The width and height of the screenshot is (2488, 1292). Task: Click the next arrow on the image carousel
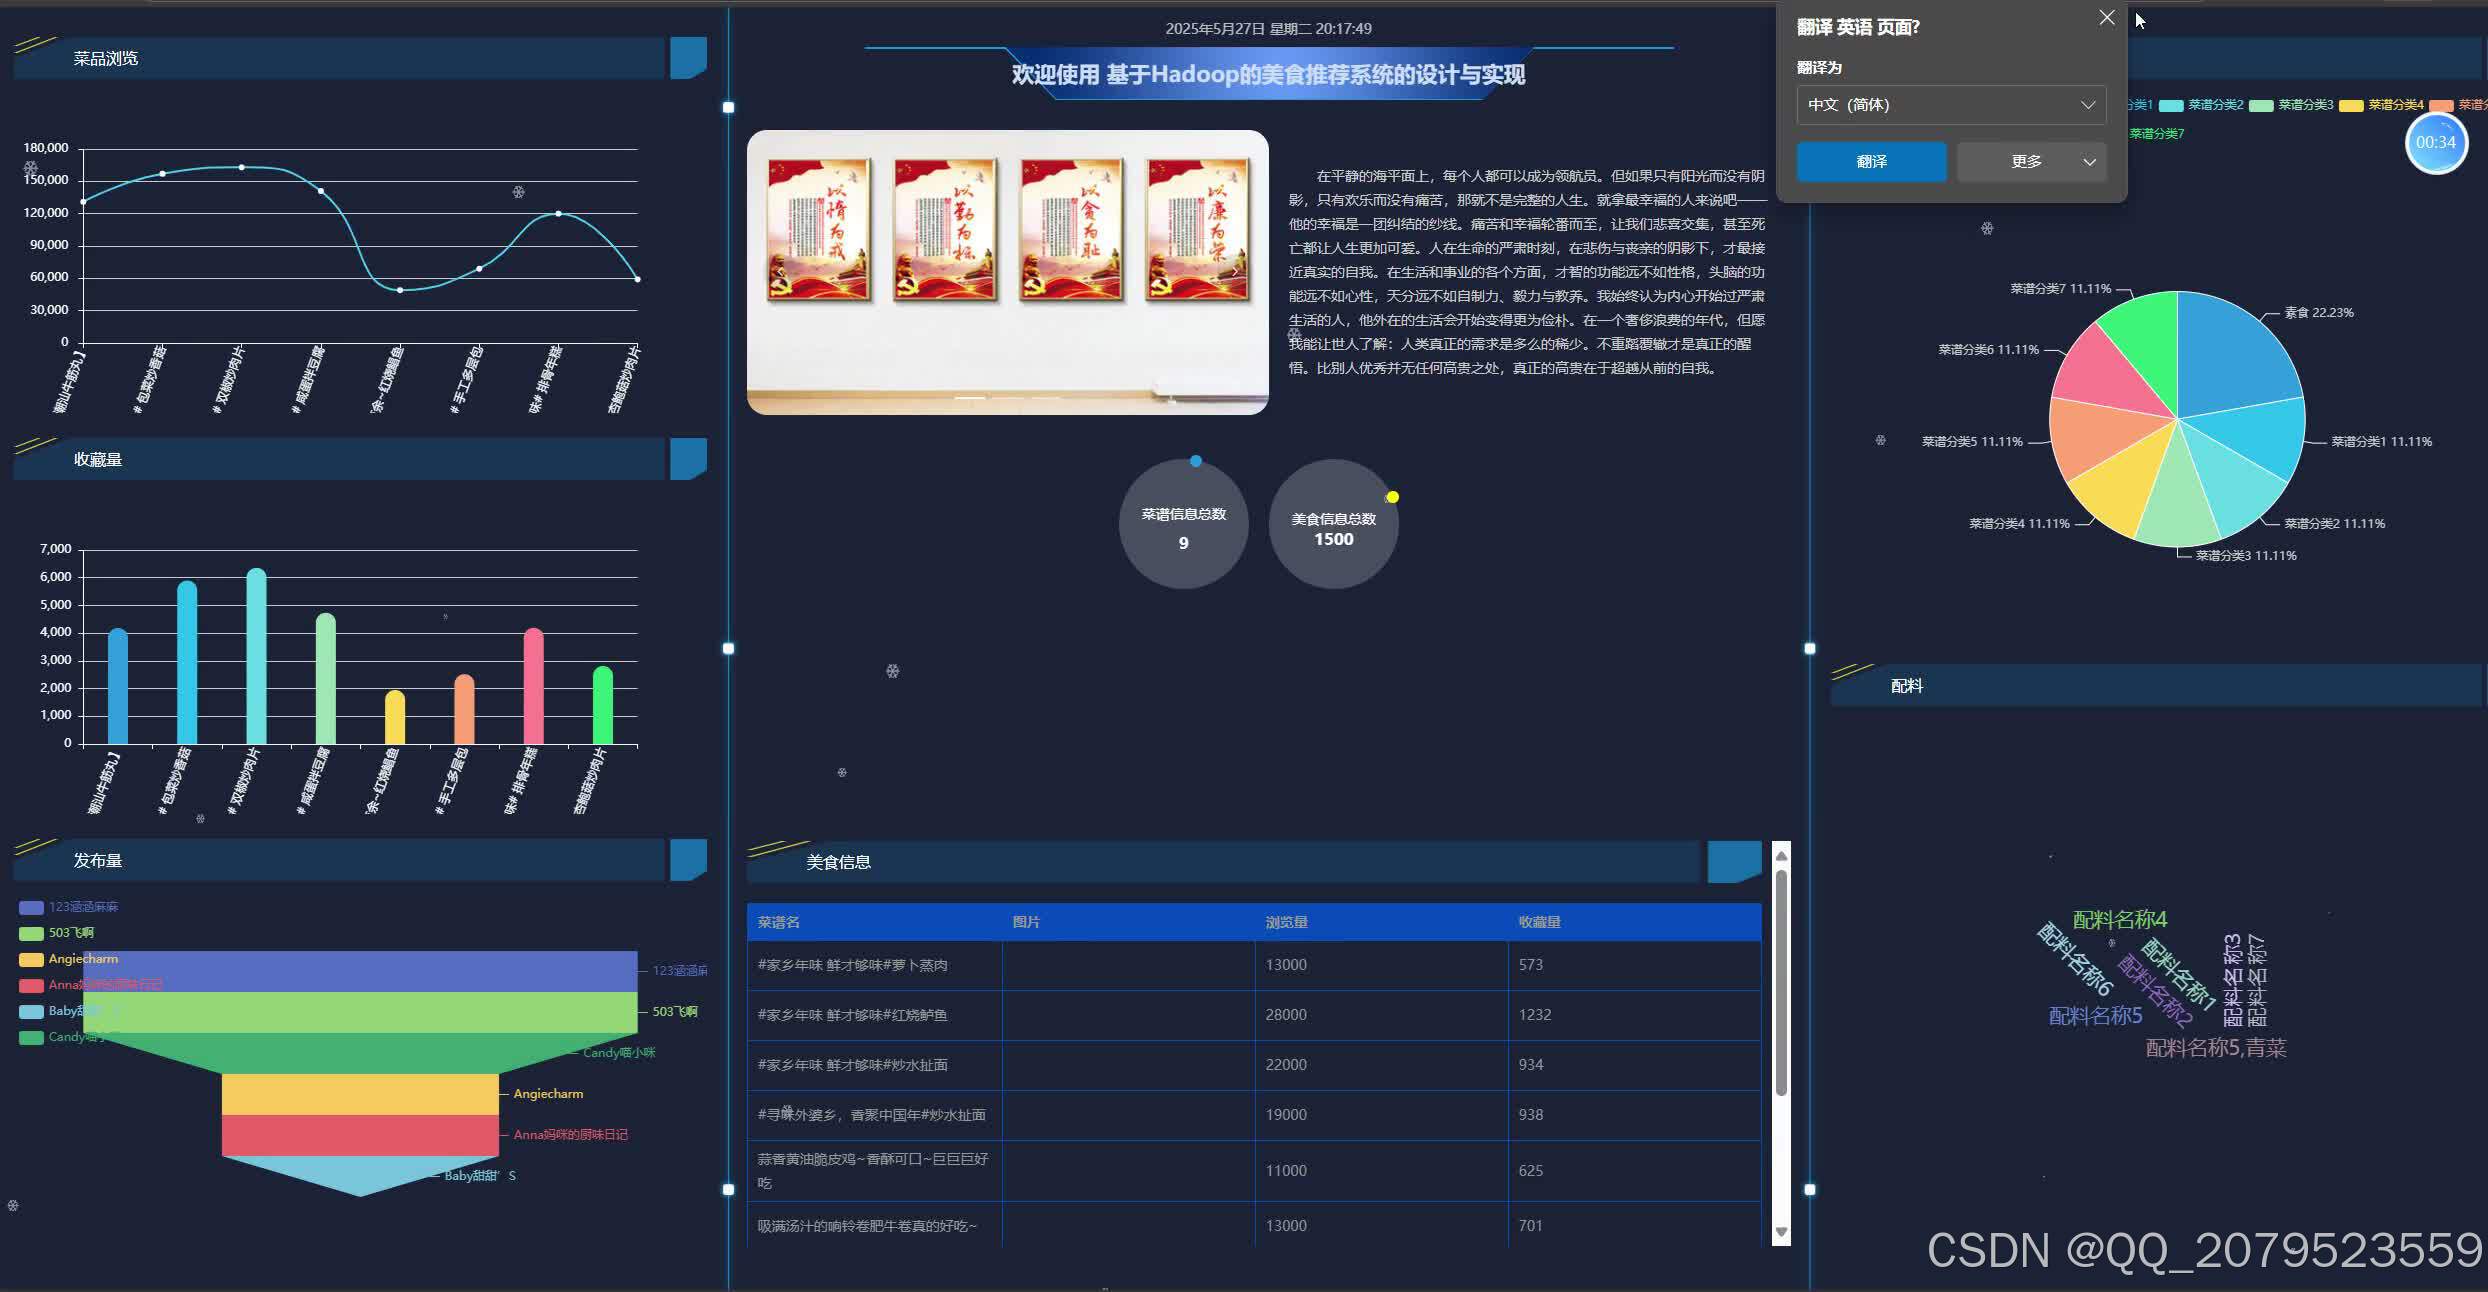(1236, 272)
